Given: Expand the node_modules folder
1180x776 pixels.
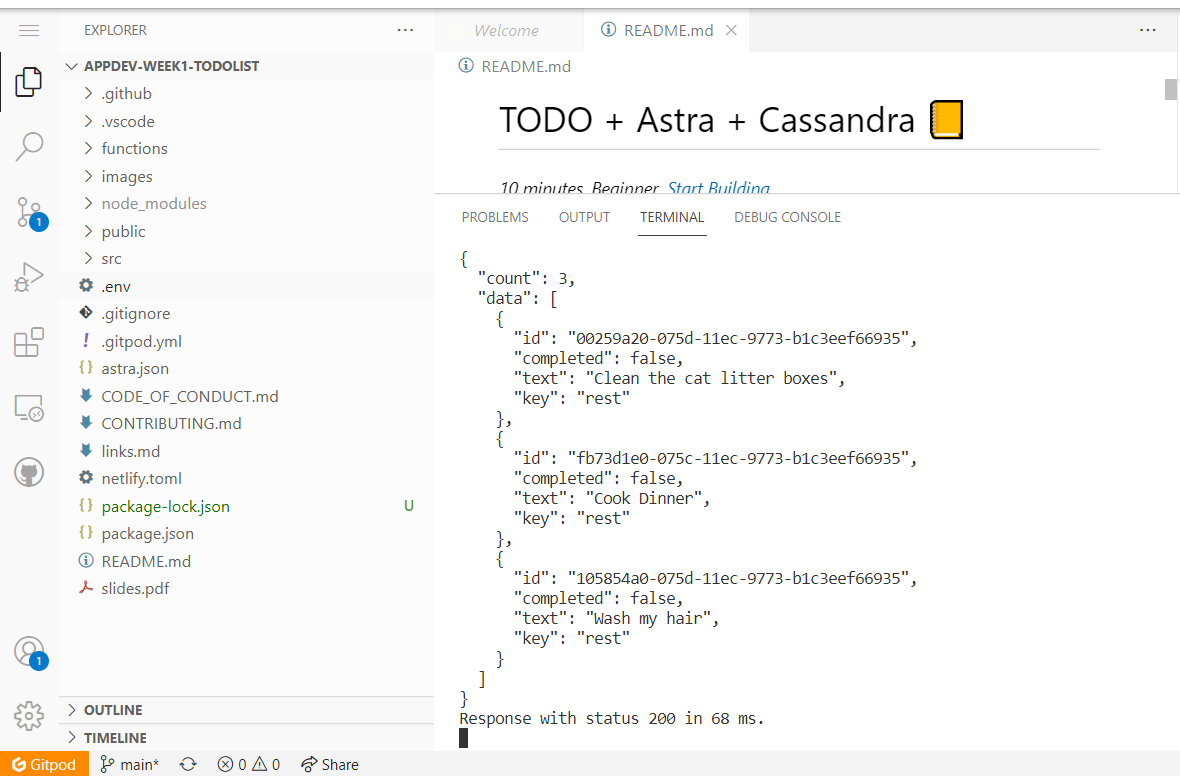Looking at the screenshot, I should point(247,203).
